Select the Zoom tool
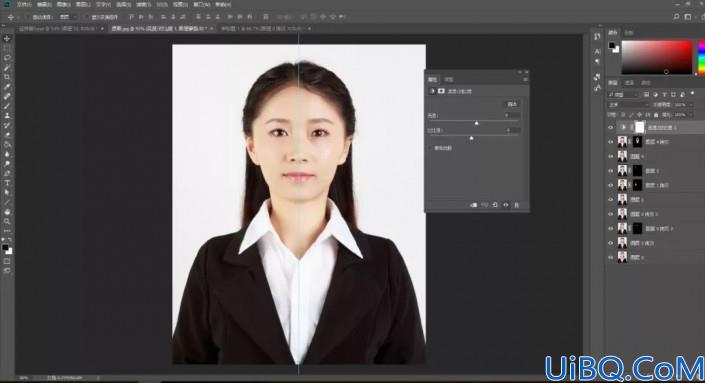This screenshot has height=383, width=705. pos(7,221)
